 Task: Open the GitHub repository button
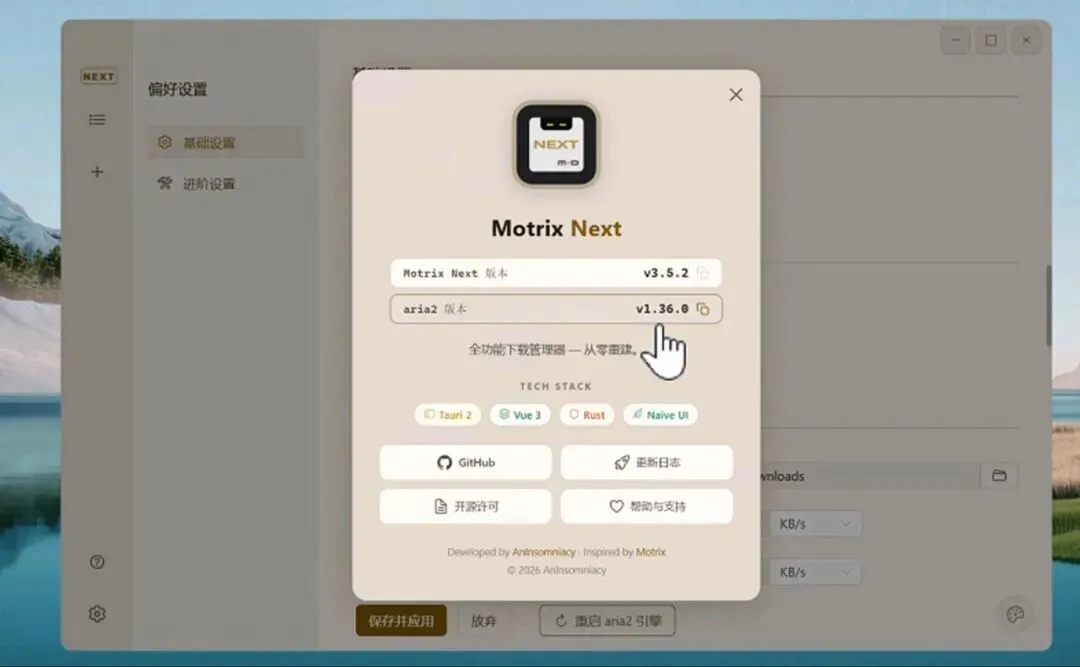pyautogui.click(x=466, y=462)
